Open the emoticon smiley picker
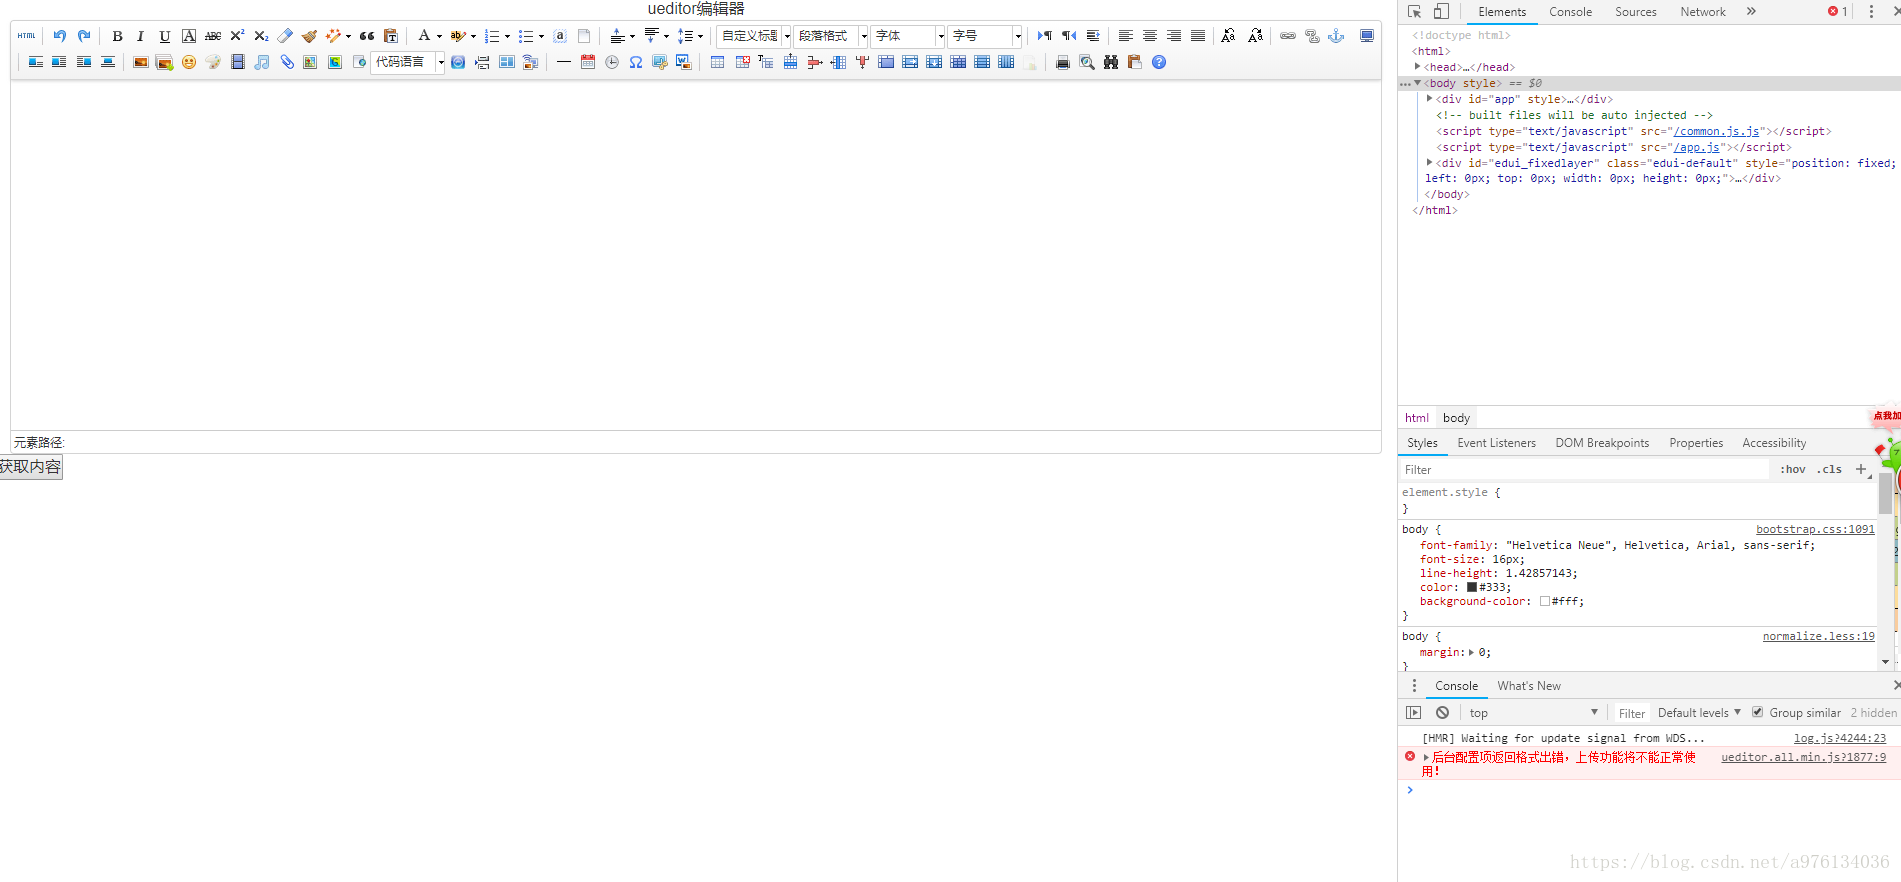The image size is (1901, 882). (x=189, y=62)
